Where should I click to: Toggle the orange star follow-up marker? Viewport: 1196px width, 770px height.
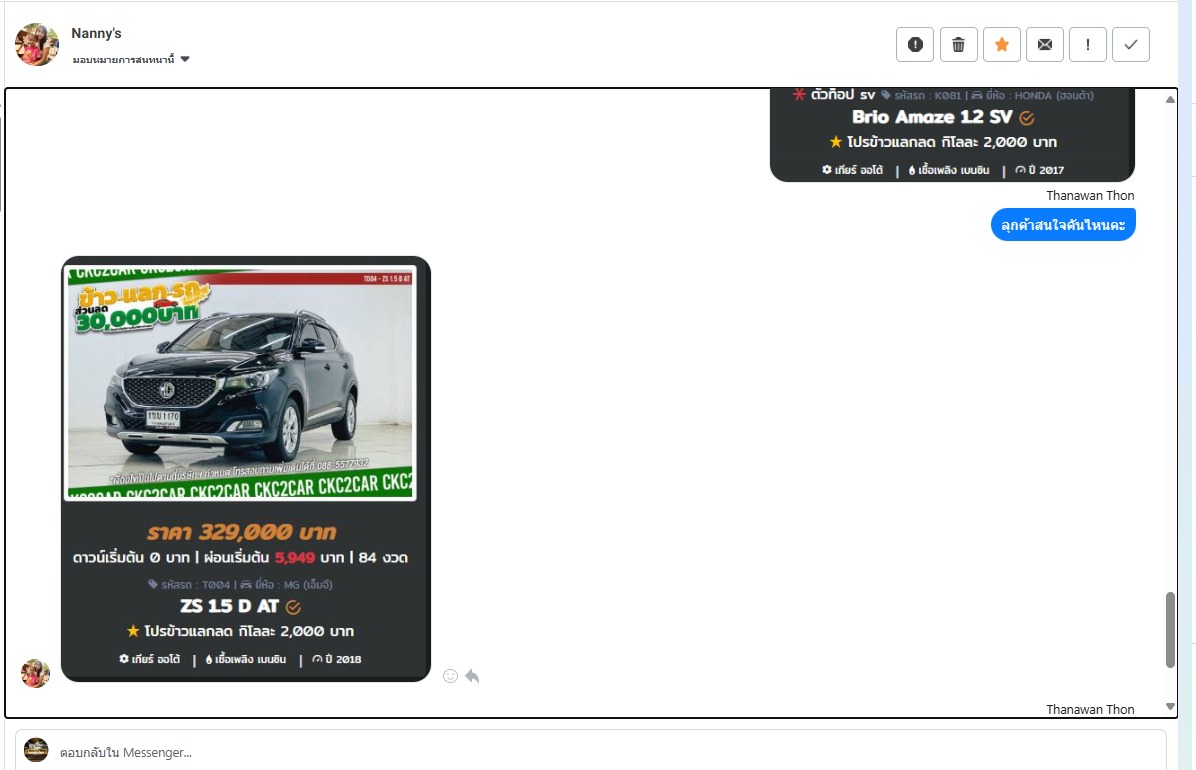coord(1001,44)
